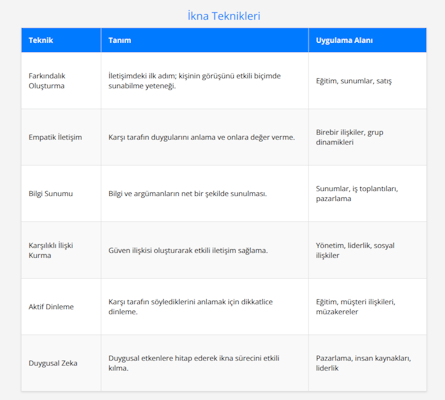Click the Duygusal etkenlere hitap definition
This screenshot has width=445, height=400.
[194, 363]
